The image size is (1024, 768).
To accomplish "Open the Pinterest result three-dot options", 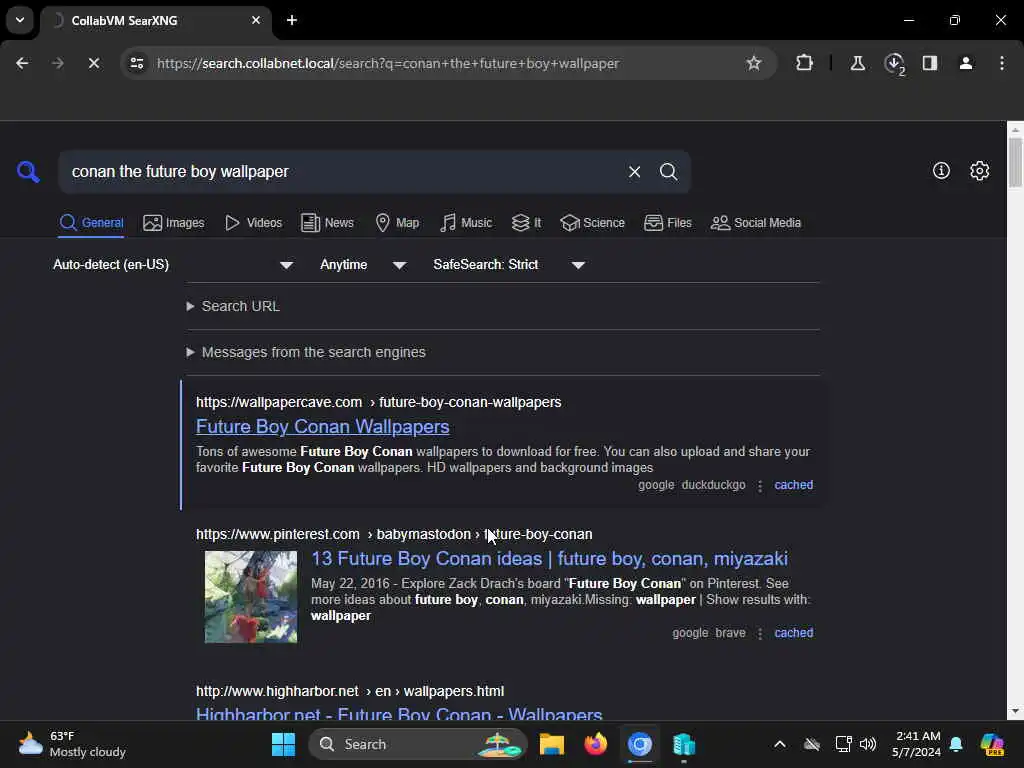I will [760, 633].
